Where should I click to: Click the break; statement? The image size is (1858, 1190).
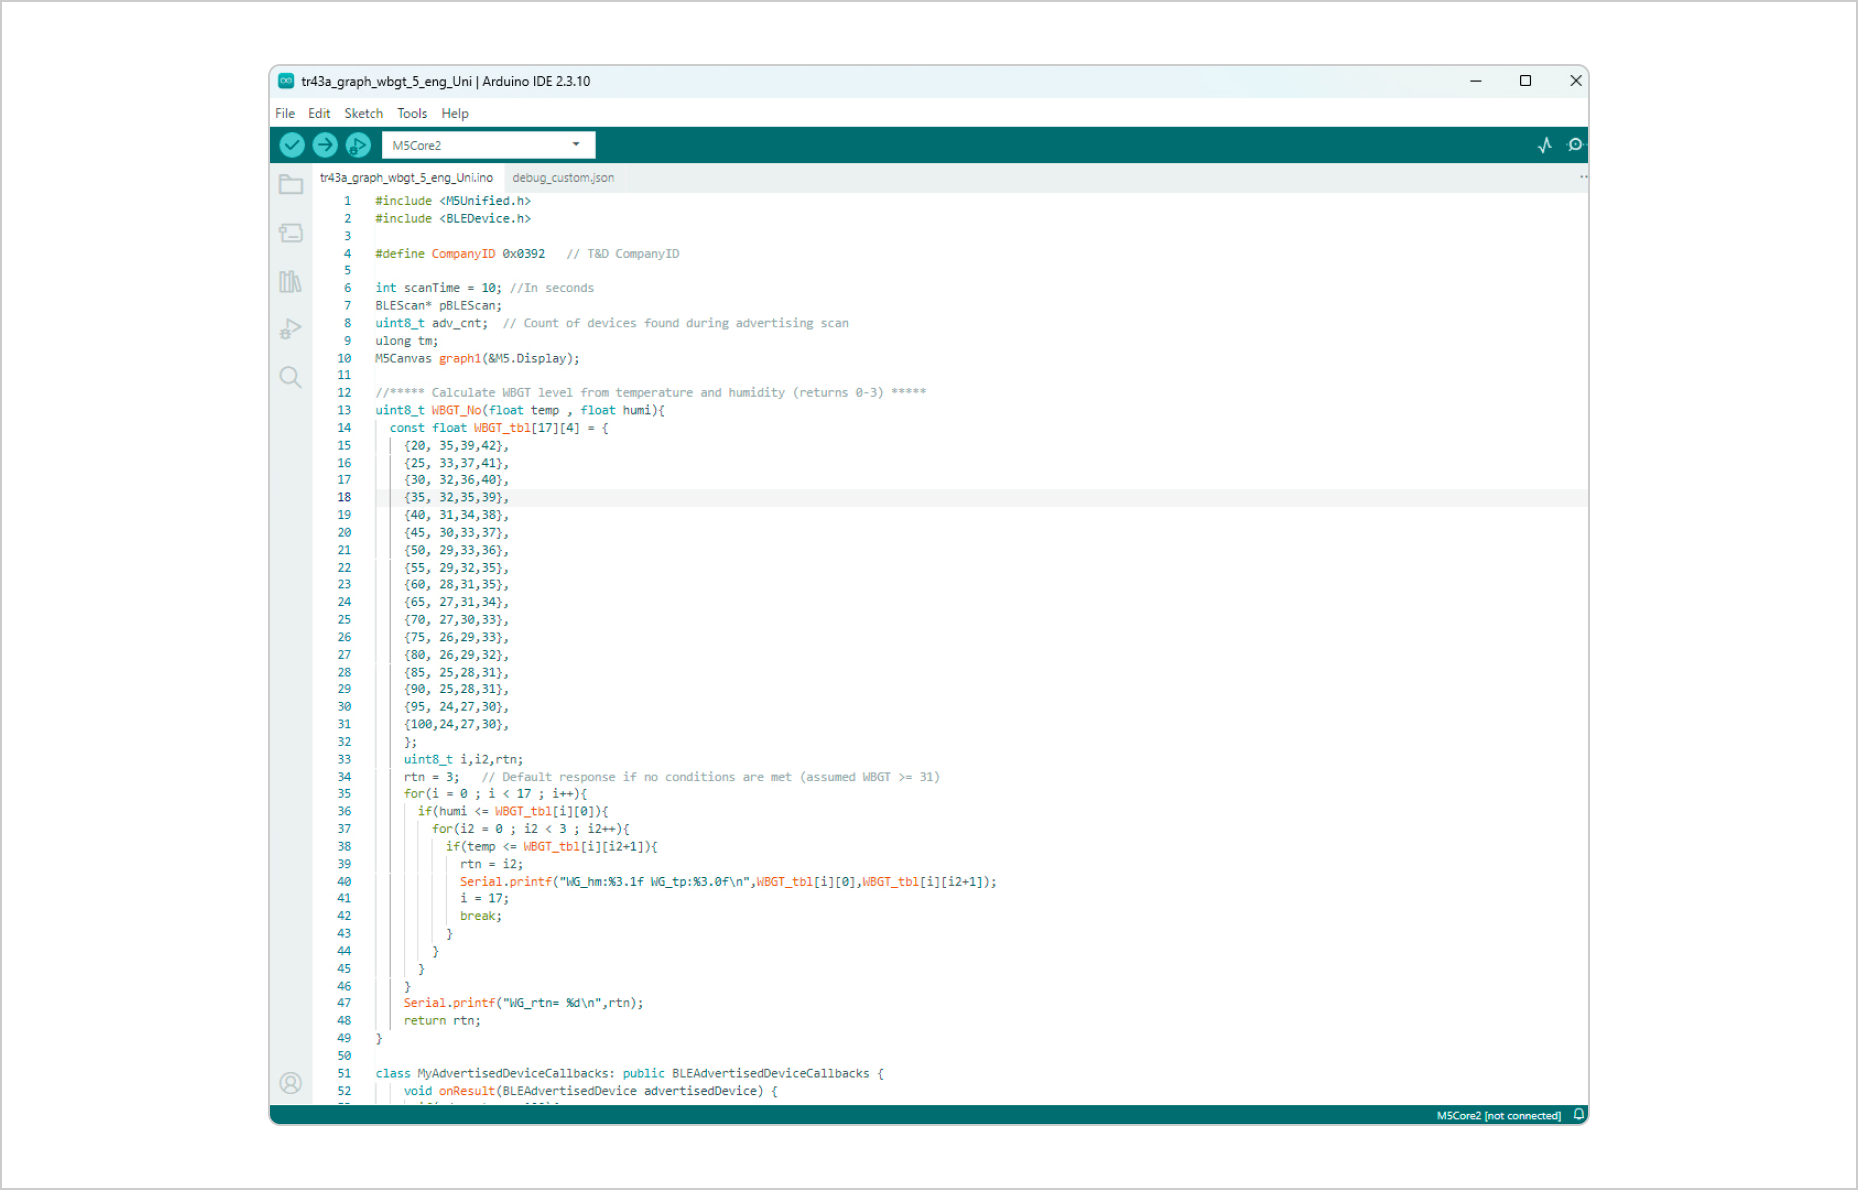[x=481, y=916]
